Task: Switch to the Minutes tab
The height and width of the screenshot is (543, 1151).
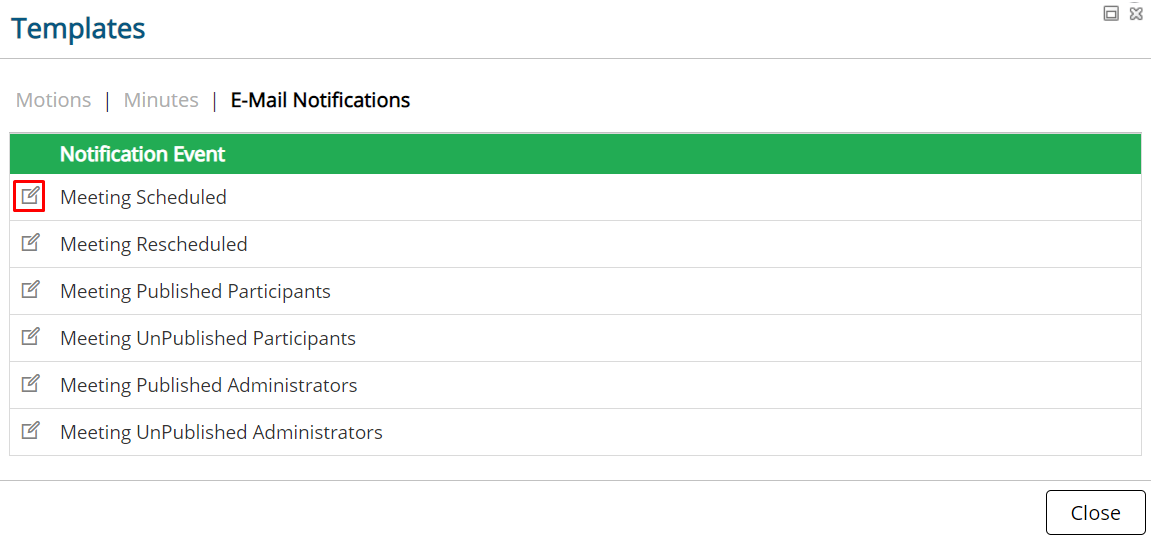Action: click(161, 100)
